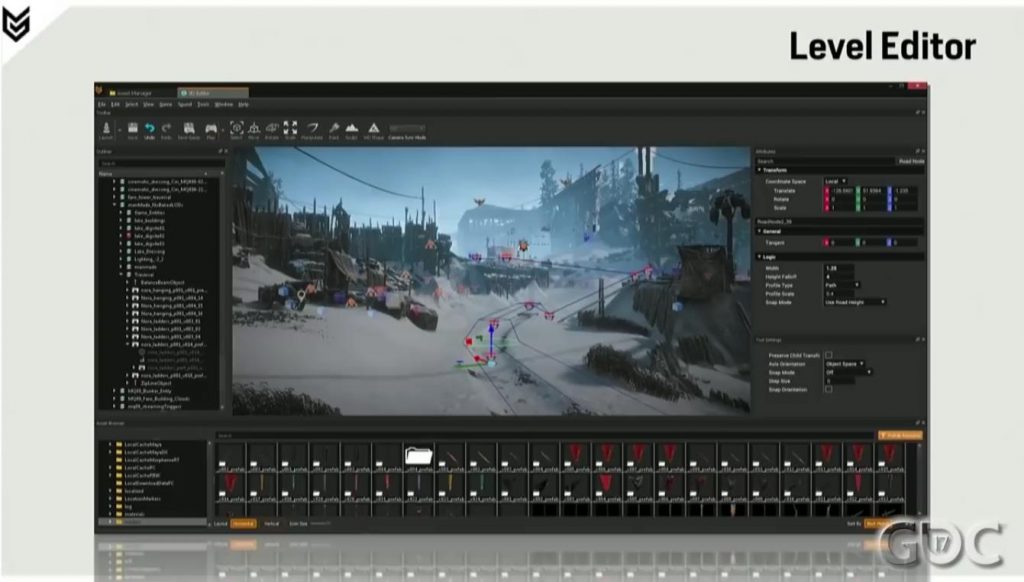Collapse the Transform section

[x=760, y=170]
